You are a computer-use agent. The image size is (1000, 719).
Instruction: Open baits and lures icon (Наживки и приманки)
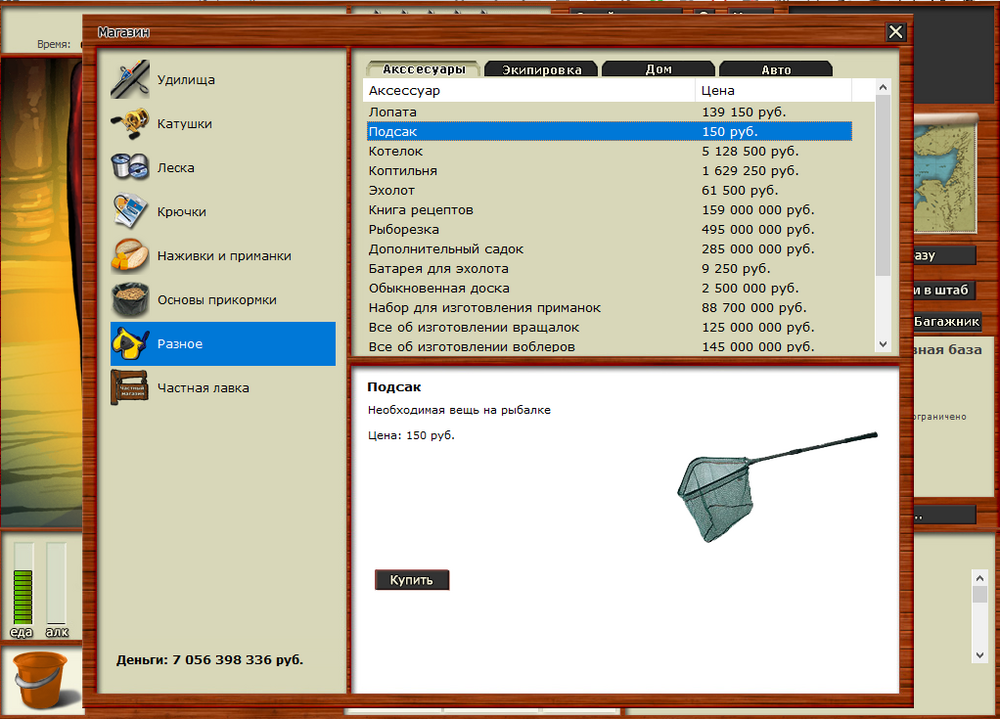[130, 256]
